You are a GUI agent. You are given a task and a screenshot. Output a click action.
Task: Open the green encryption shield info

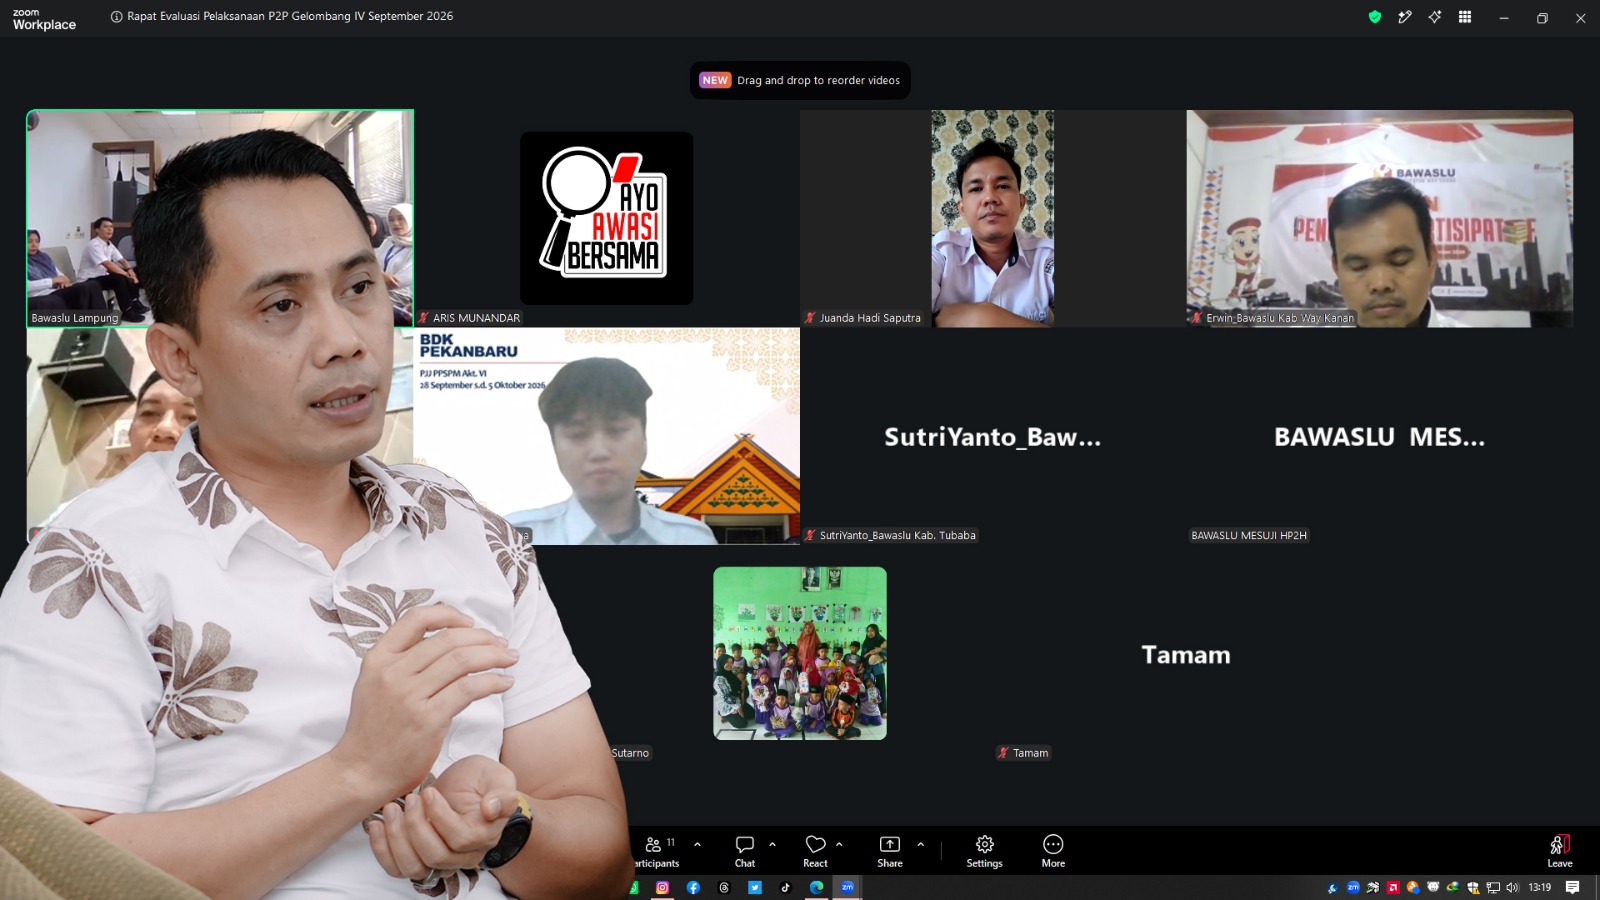(1375, 17)
